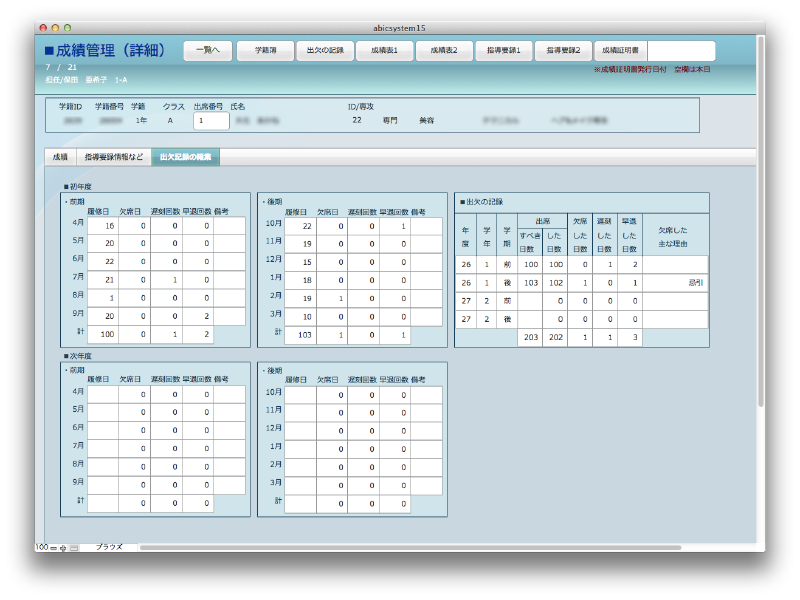Image resolution: width=800 pixels, height=600 pixels.
Task: Click the zoom in icon in status bar
Action: point(63,548)
